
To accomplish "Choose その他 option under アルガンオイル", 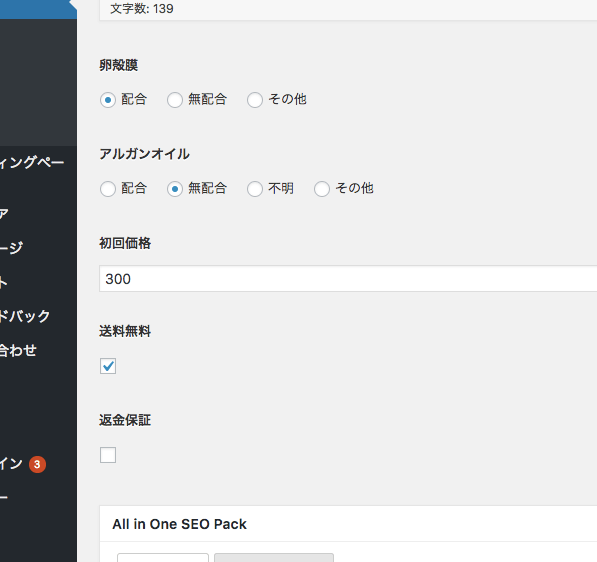I will point(322,189).
